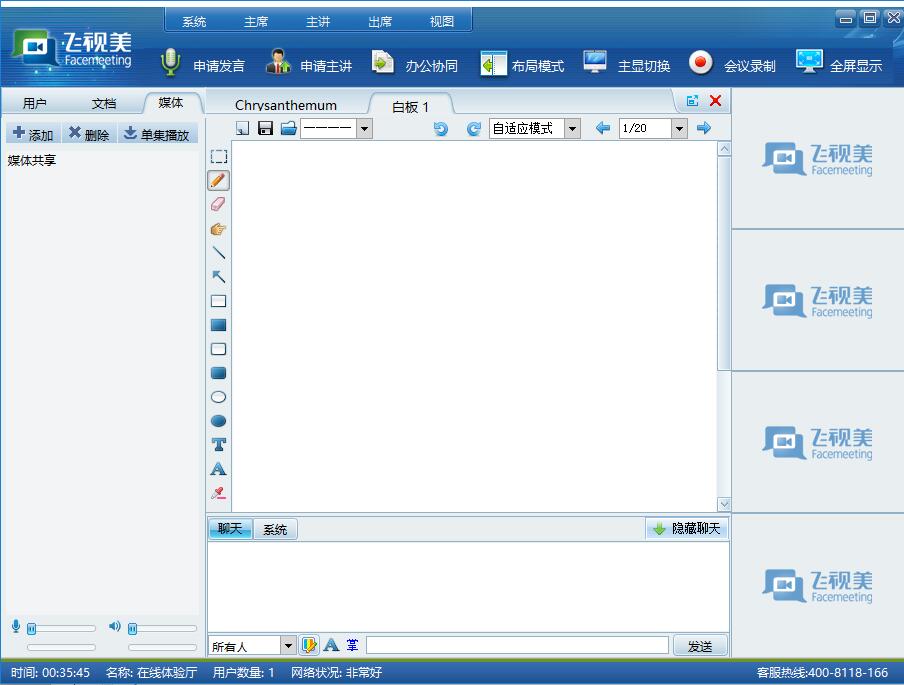
Task: Toggle microphone mute icon
Action: 16,626
